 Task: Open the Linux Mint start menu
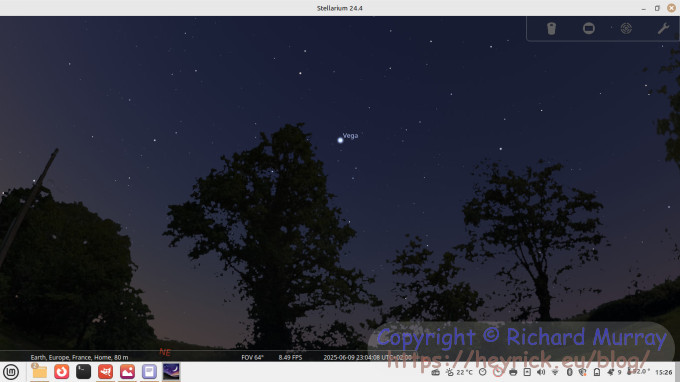tap(11, 372)
